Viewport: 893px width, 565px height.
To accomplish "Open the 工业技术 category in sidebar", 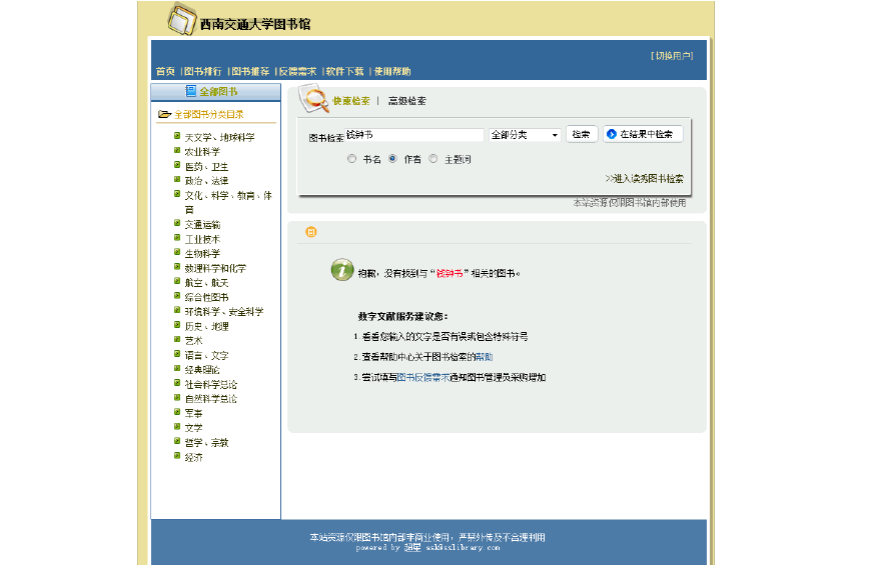I will (202, 240).
